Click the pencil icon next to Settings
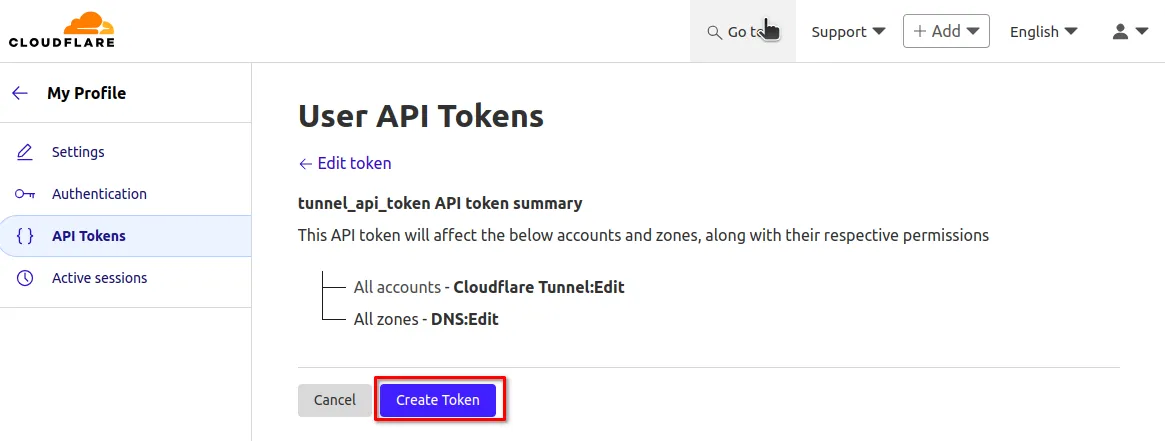The height and width of the screenshot is (441, 1165). 25,152
